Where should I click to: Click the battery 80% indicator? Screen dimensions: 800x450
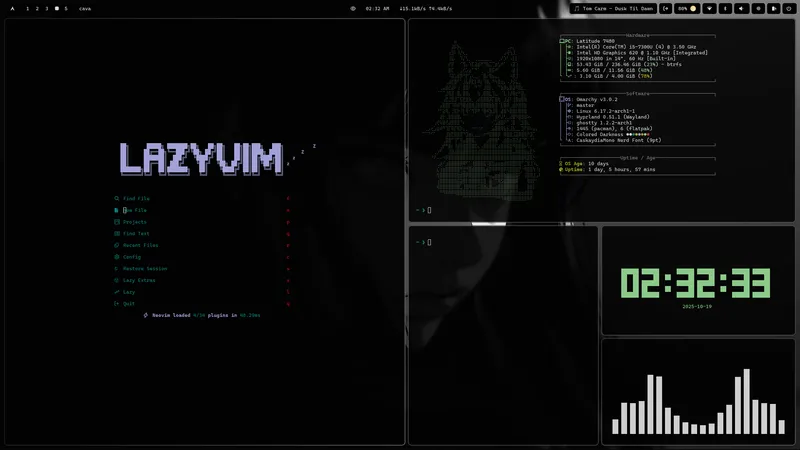click(687, 9)
